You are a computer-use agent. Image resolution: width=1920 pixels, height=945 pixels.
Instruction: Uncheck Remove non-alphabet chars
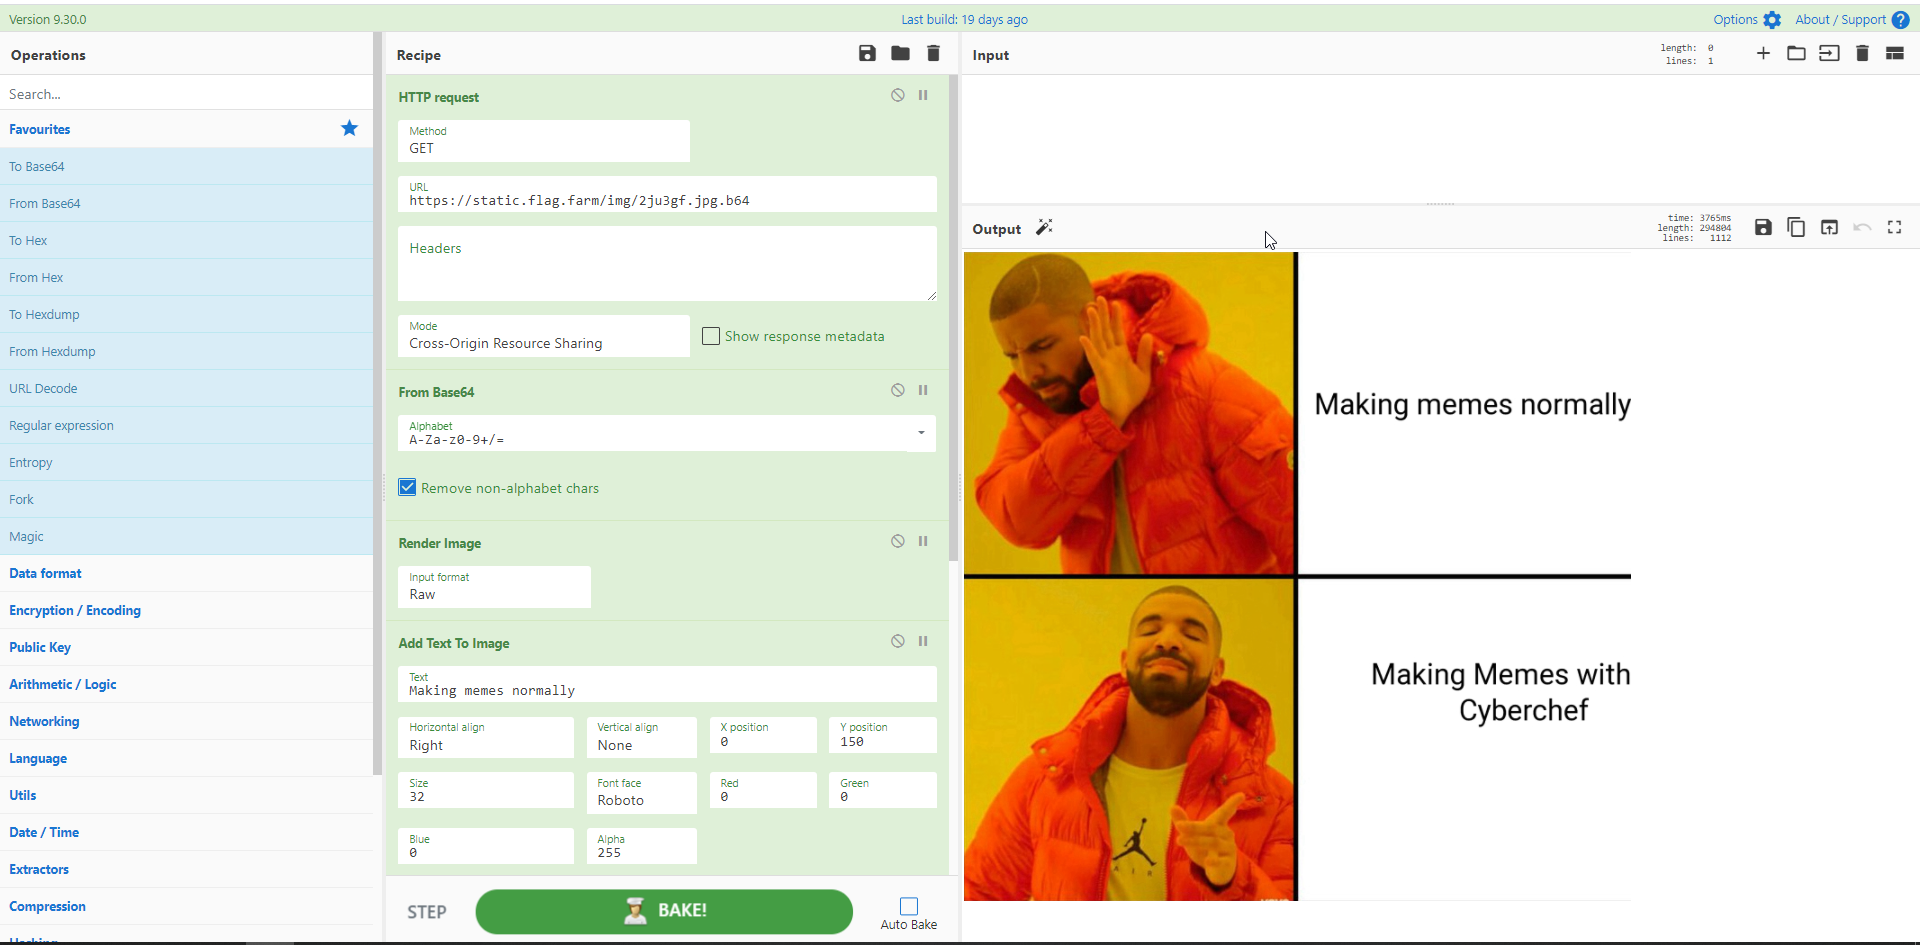point(407,487)
